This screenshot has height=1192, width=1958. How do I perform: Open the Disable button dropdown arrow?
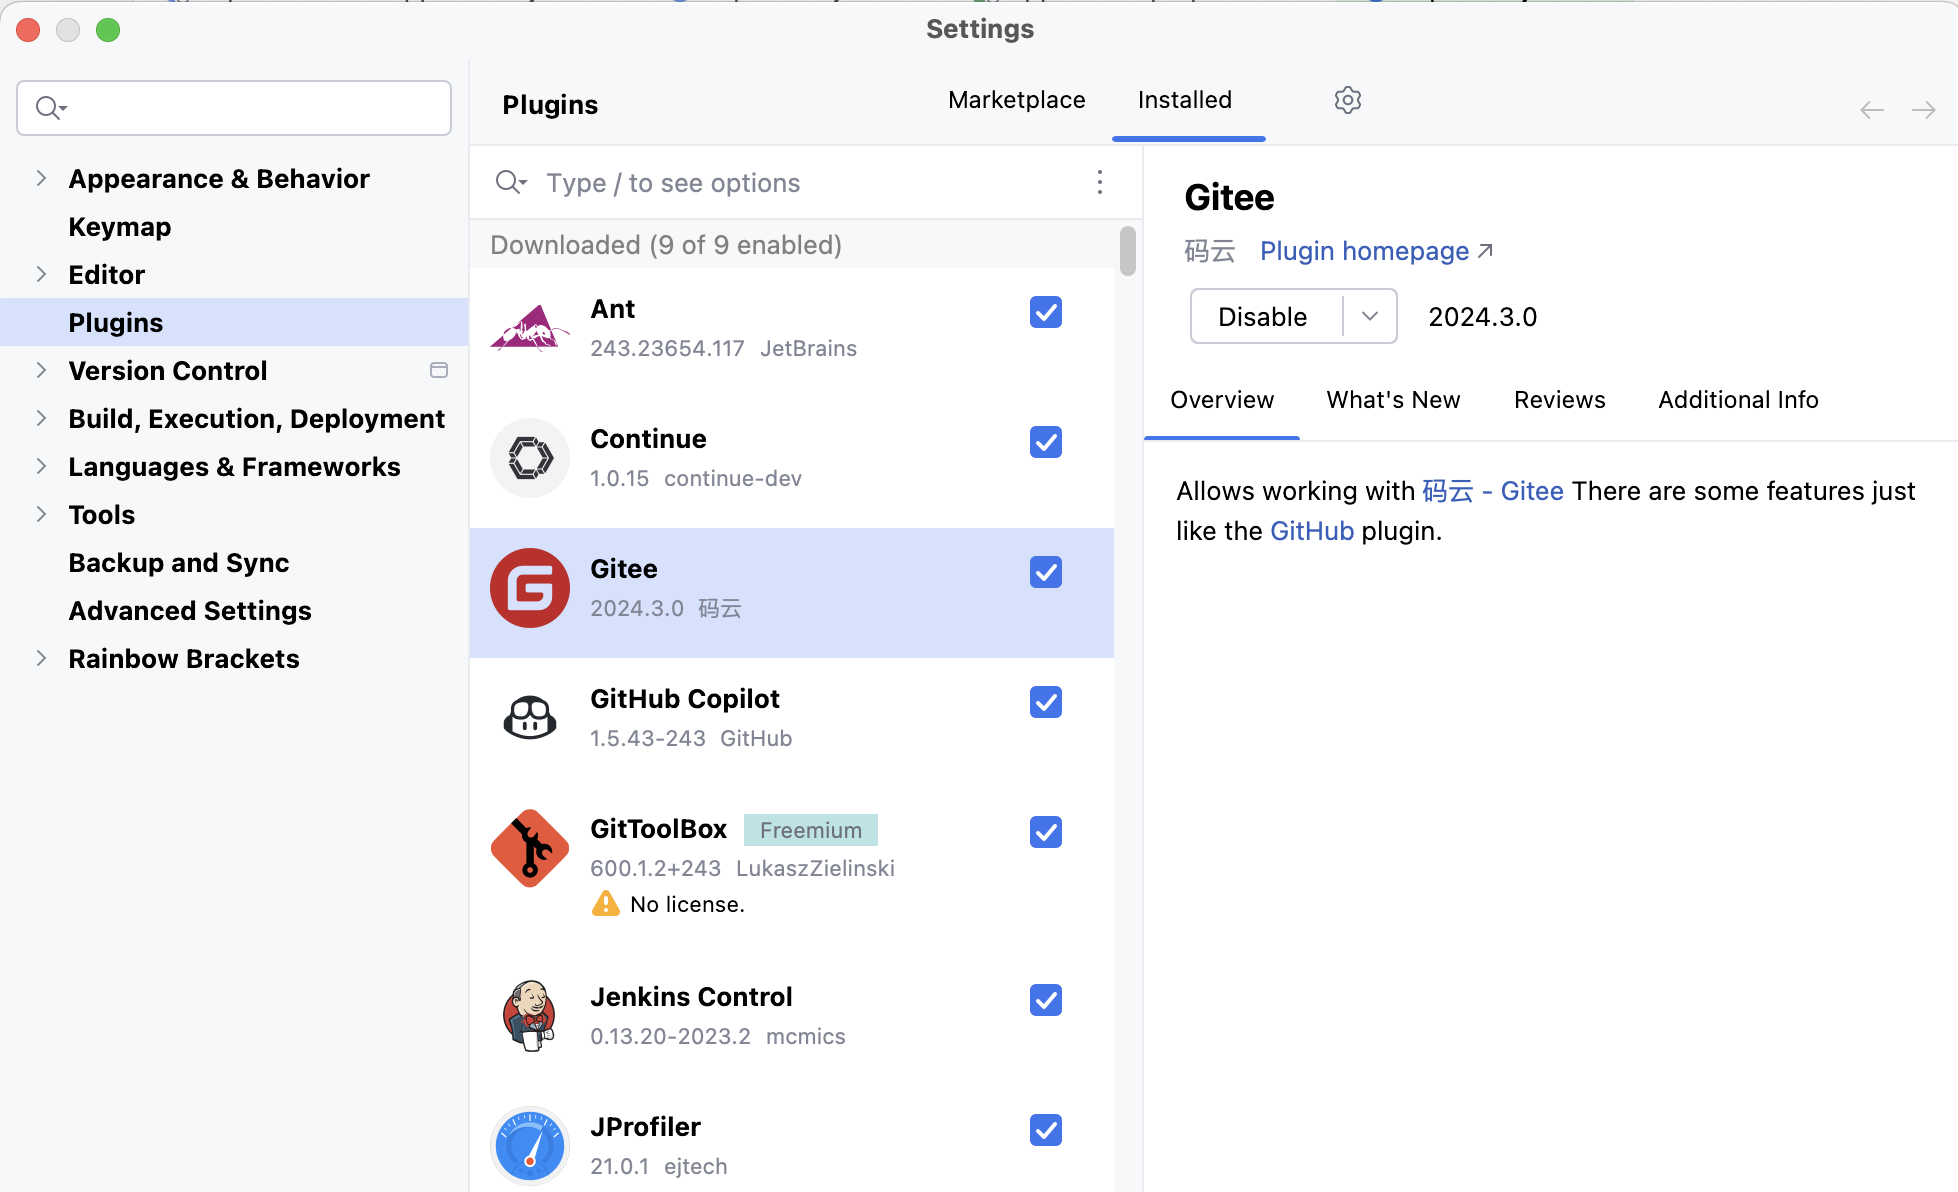[1369, 316]
